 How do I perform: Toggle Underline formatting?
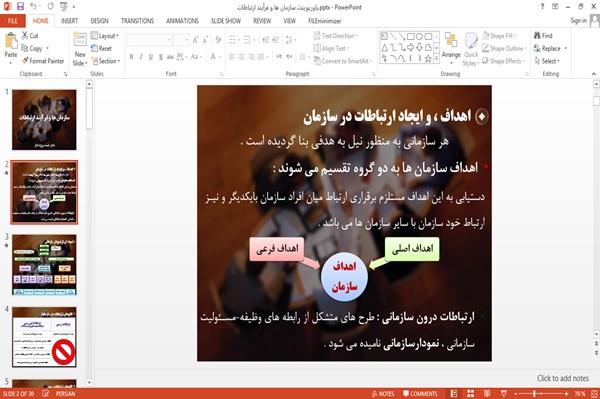point(150,57)
